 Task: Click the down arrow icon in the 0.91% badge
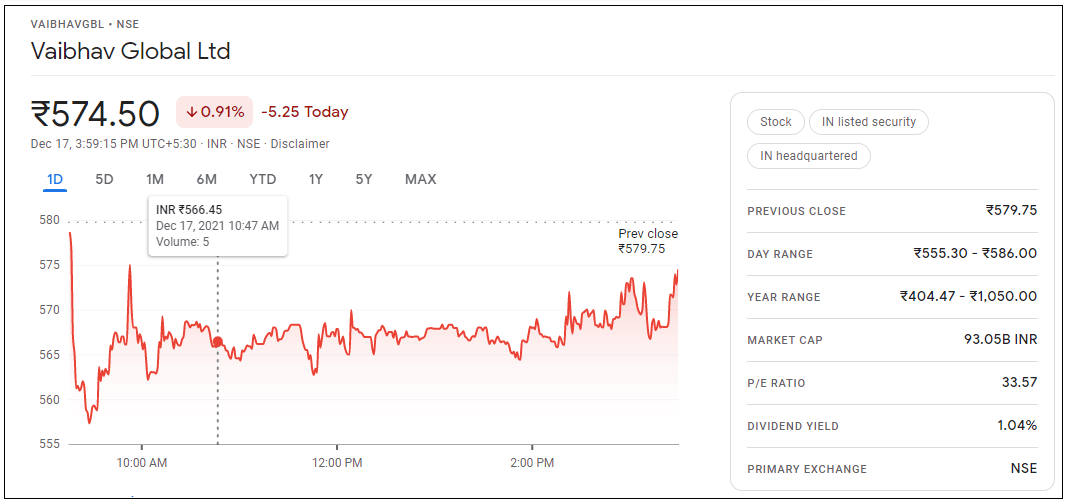[x=191, y=112]
